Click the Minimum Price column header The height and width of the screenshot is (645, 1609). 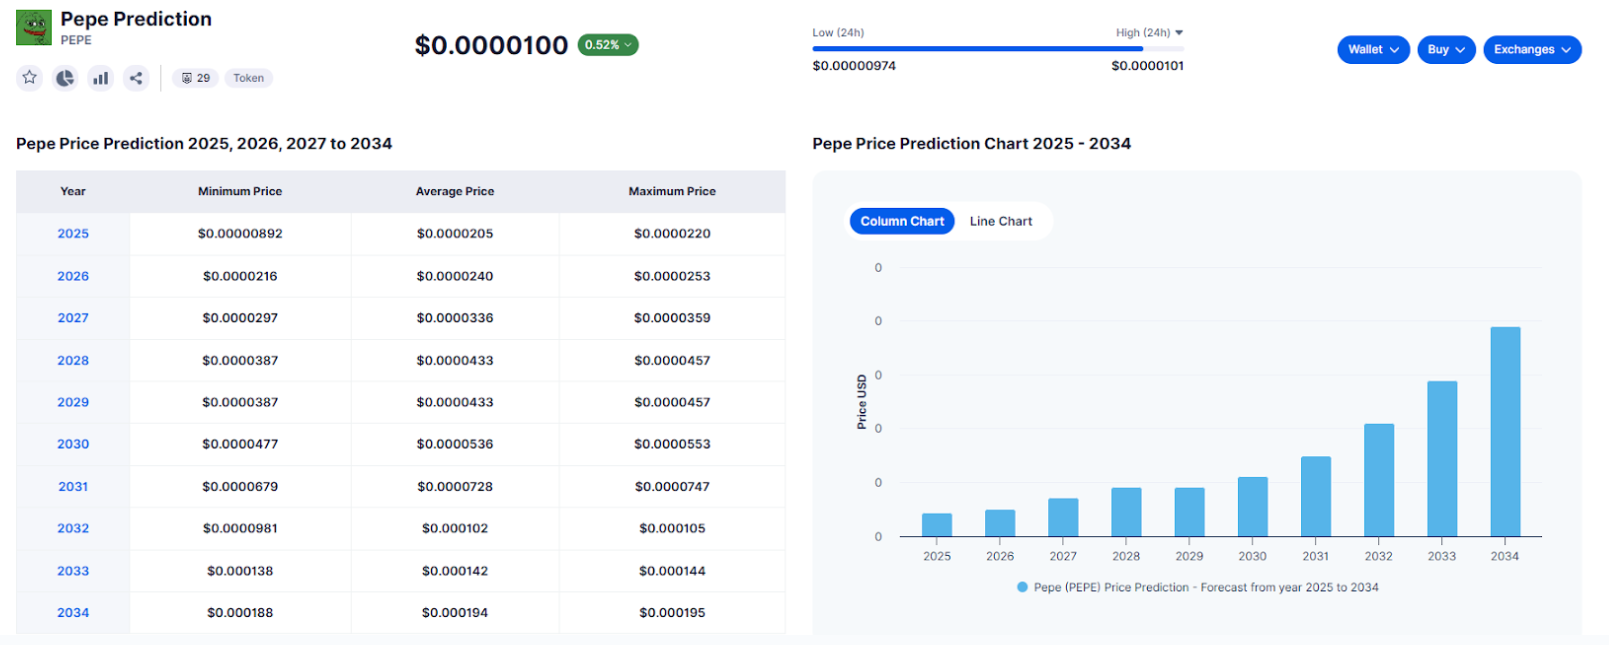coord(240,191)
